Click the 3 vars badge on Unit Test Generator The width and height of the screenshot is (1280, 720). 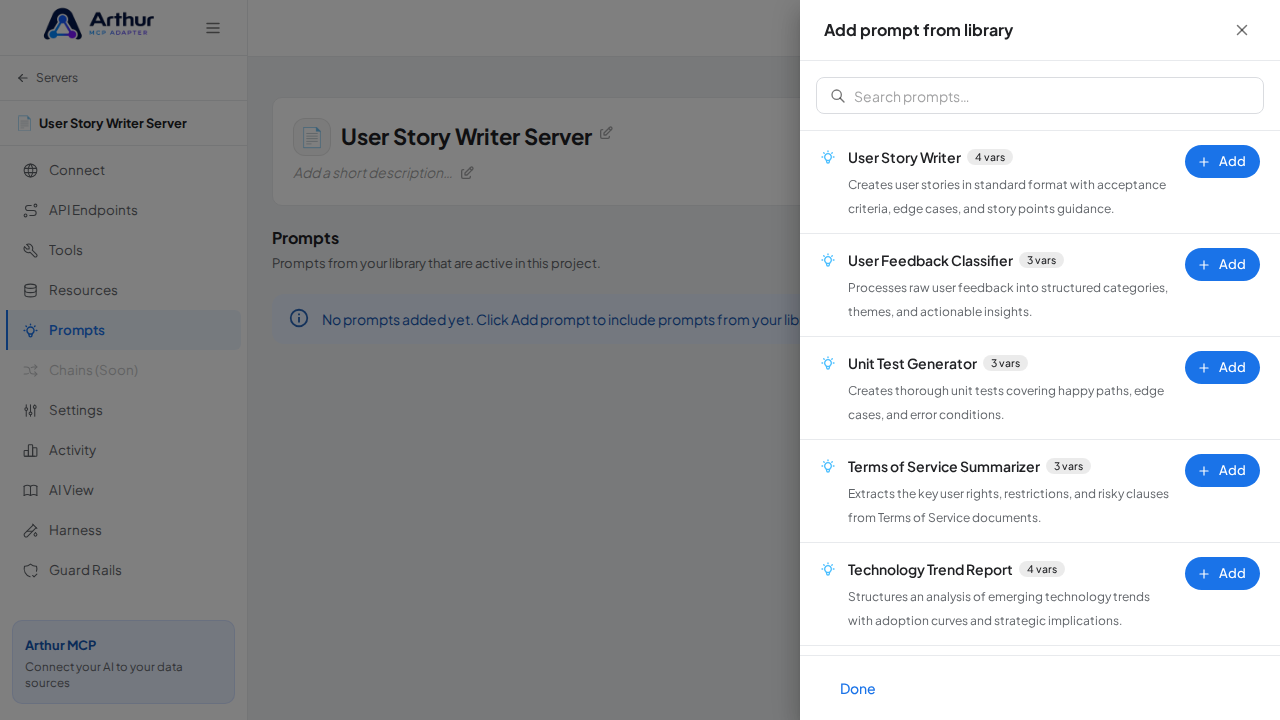pyautogui.click(x=1005, y=363)
